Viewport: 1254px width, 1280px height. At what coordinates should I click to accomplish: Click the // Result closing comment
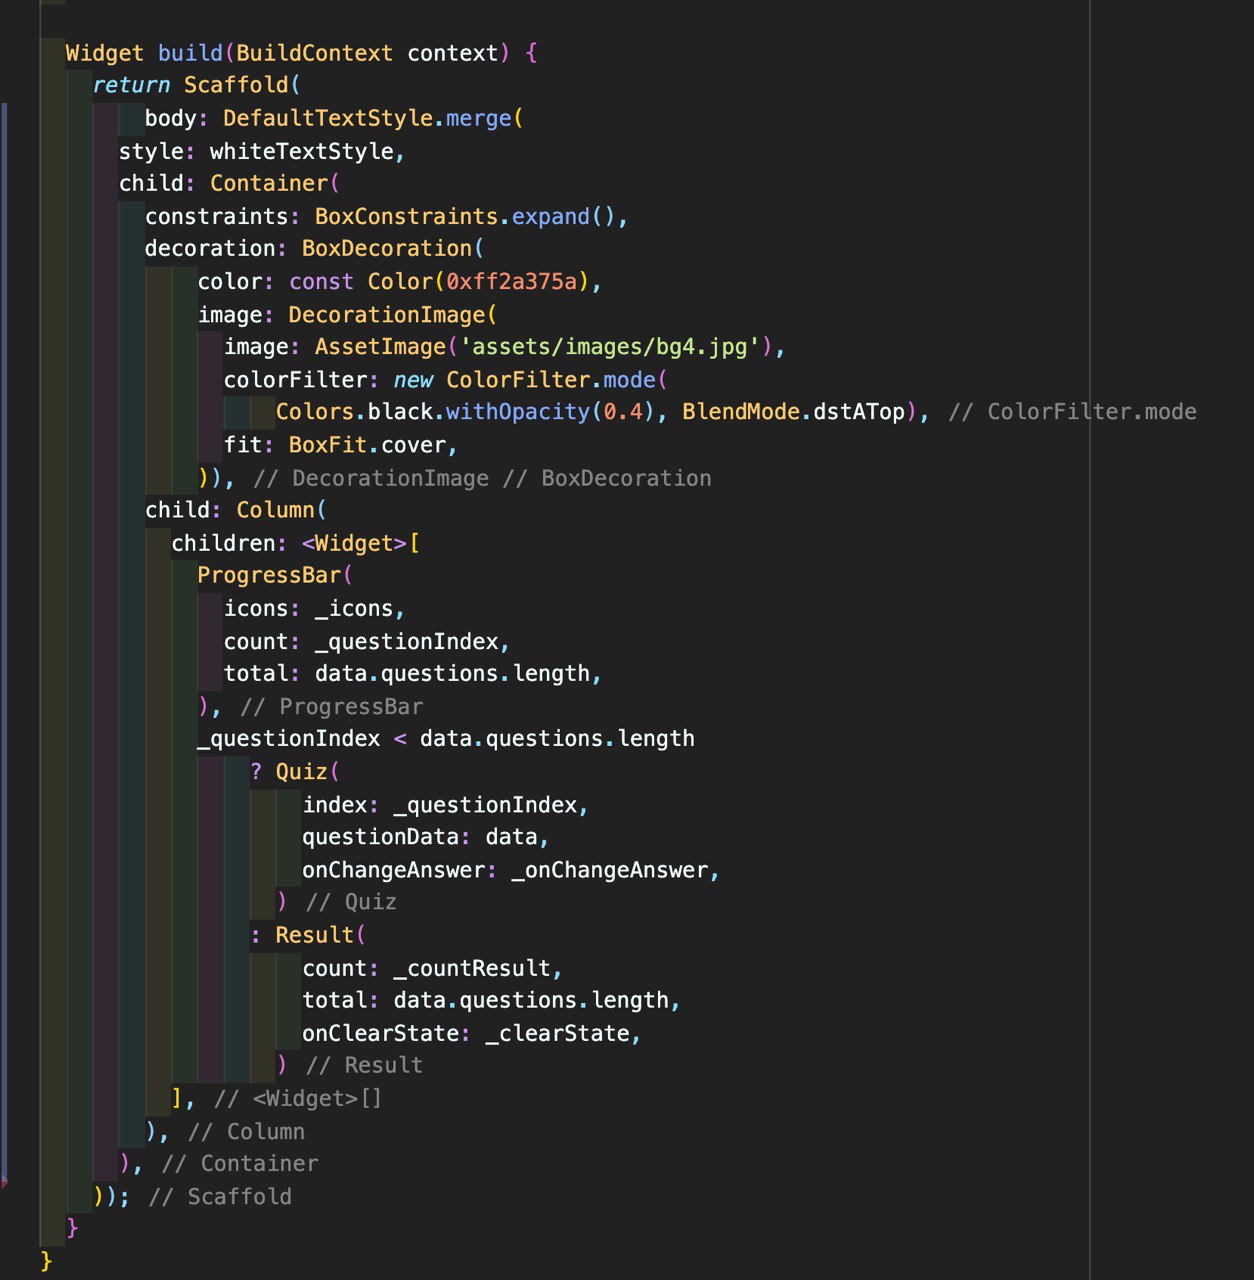(364, 1065)
